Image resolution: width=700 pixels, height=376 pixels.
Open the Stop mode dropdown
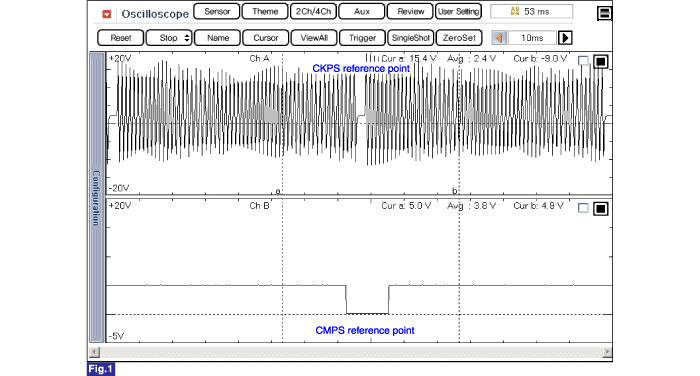[x=169, y=38]
